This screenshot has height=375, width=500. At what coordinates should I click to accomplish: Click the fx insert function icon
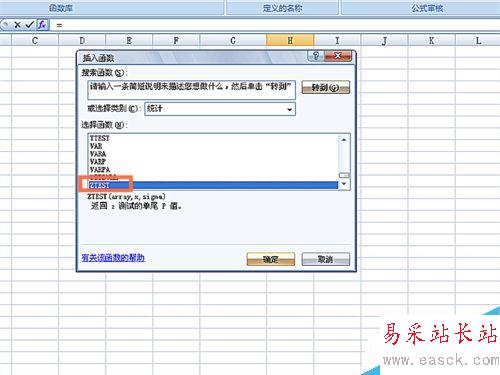point(42,24)
